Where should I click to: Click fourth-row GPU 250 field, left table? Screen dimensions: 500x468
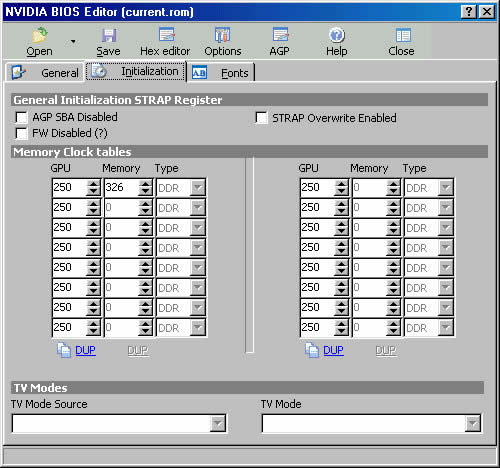point(69,247)
